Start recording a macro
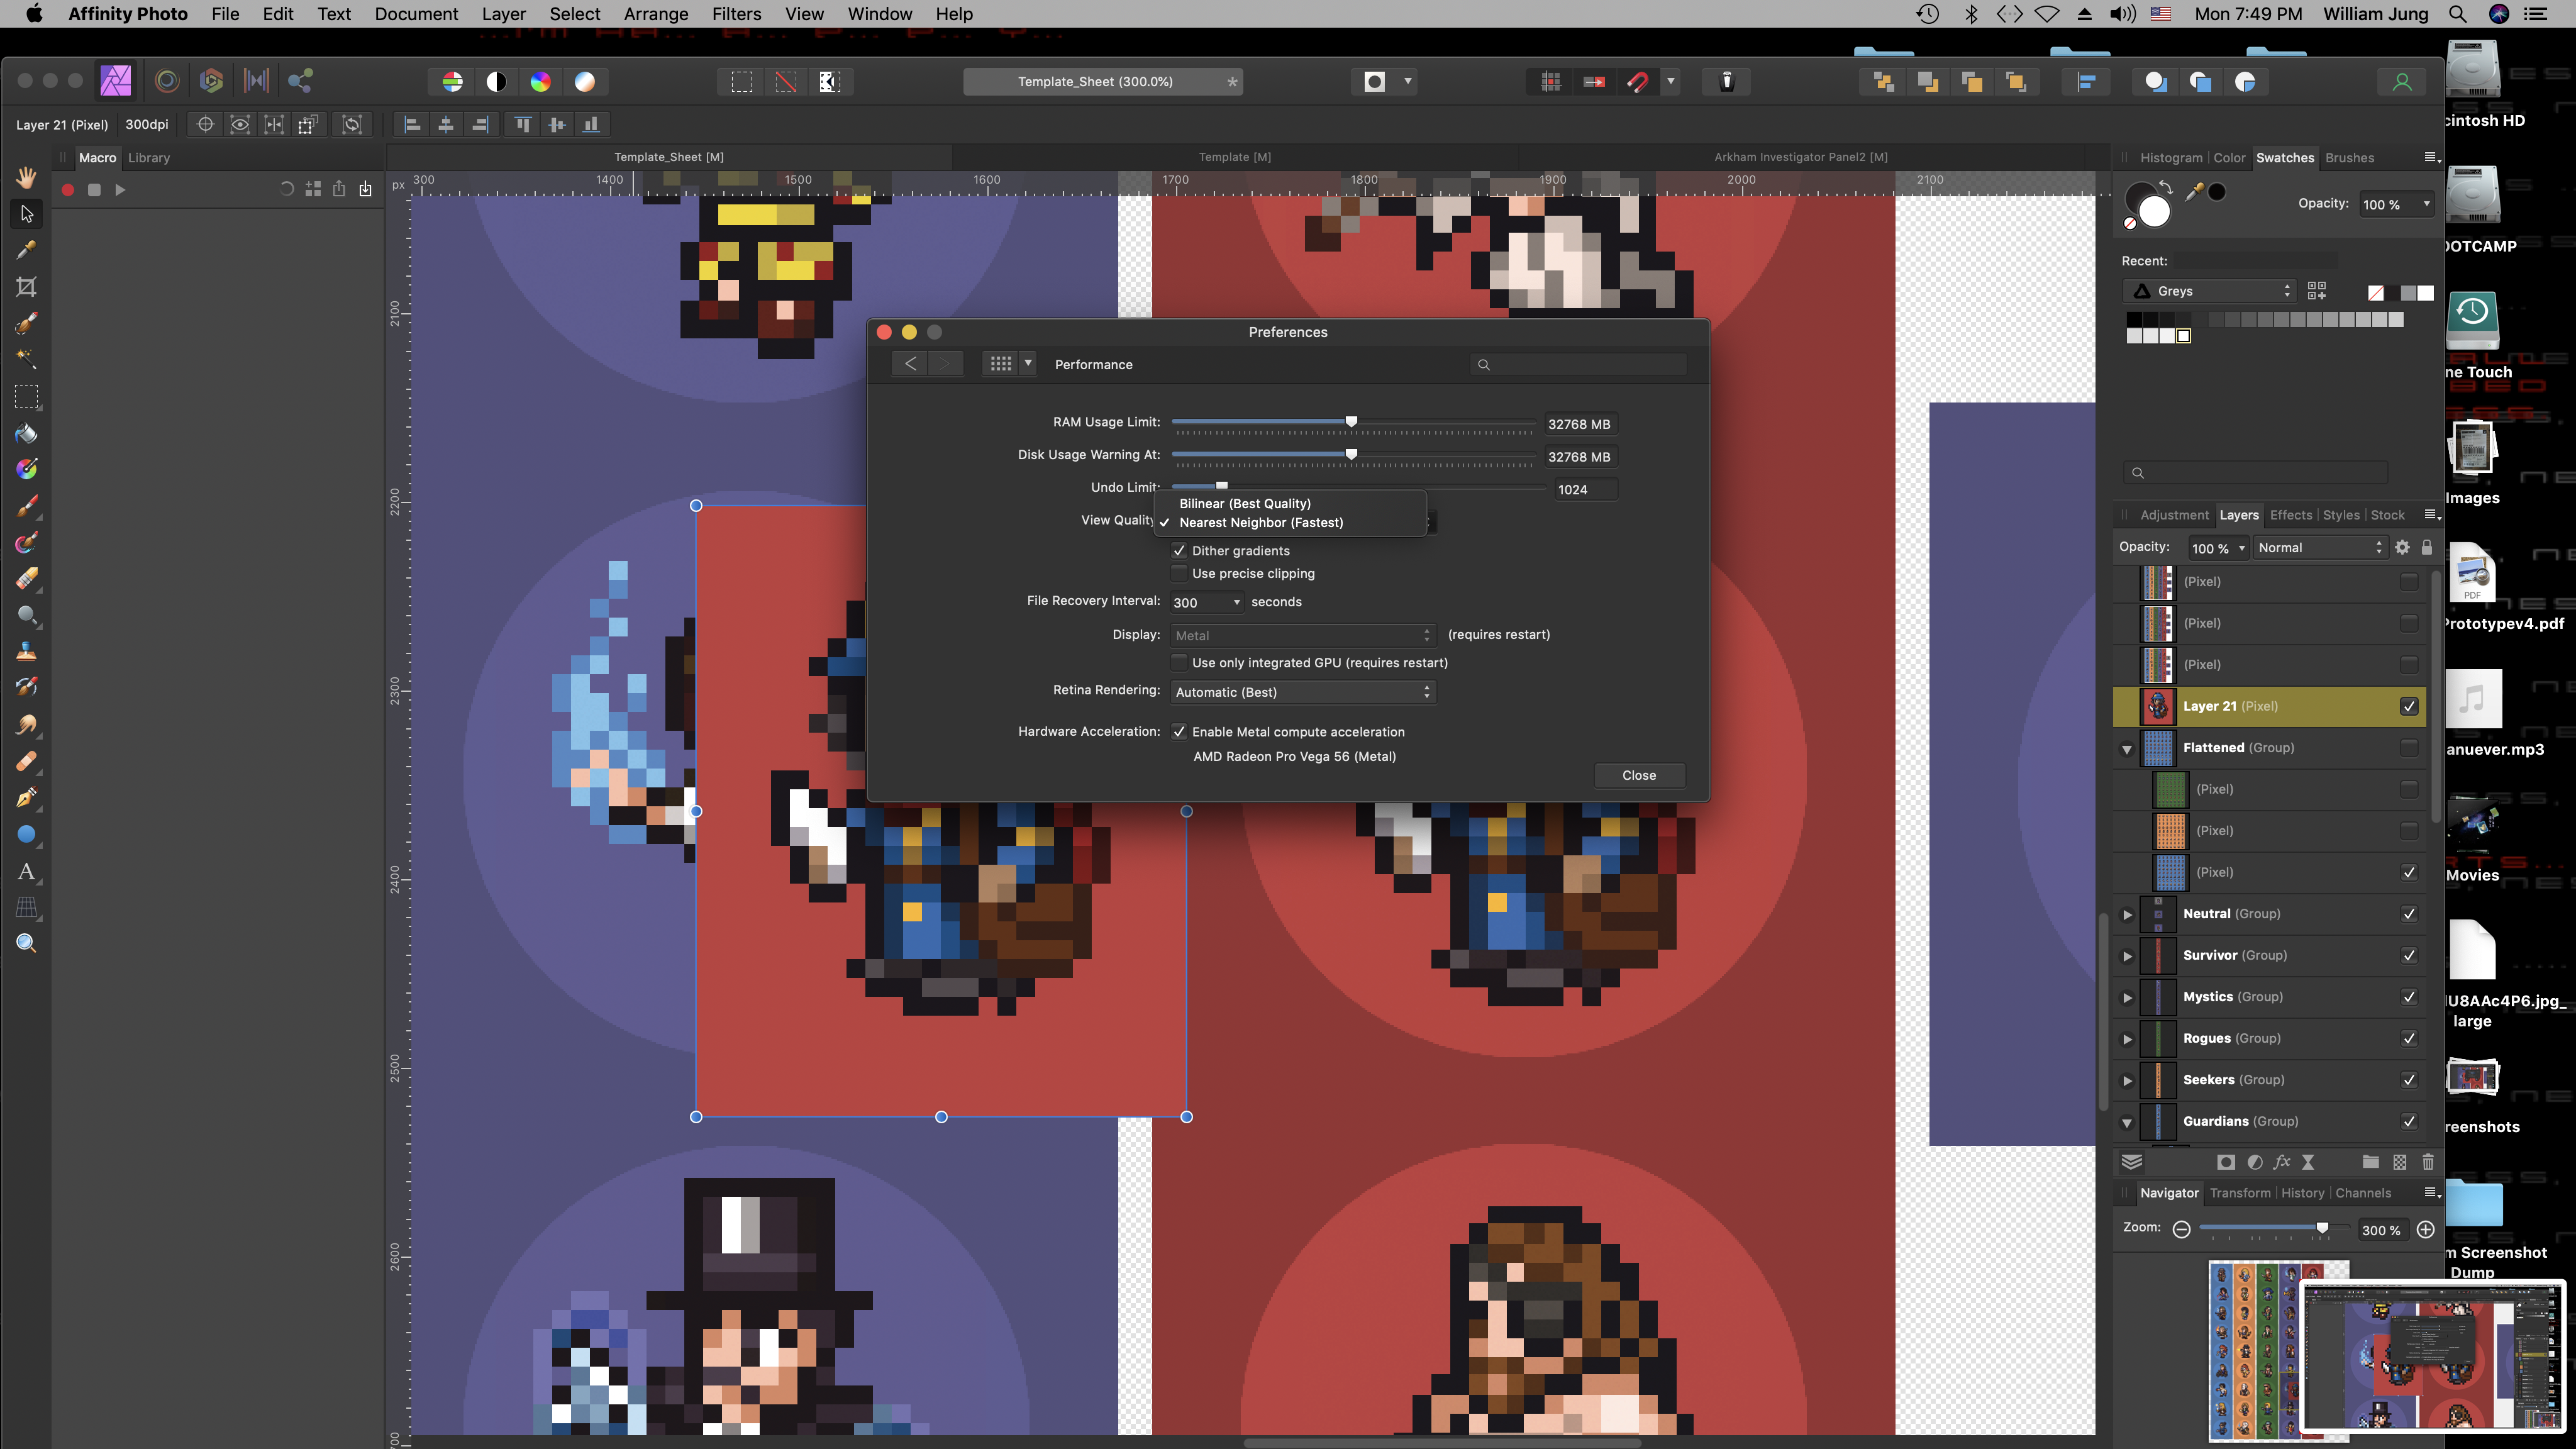 (68, 190)
